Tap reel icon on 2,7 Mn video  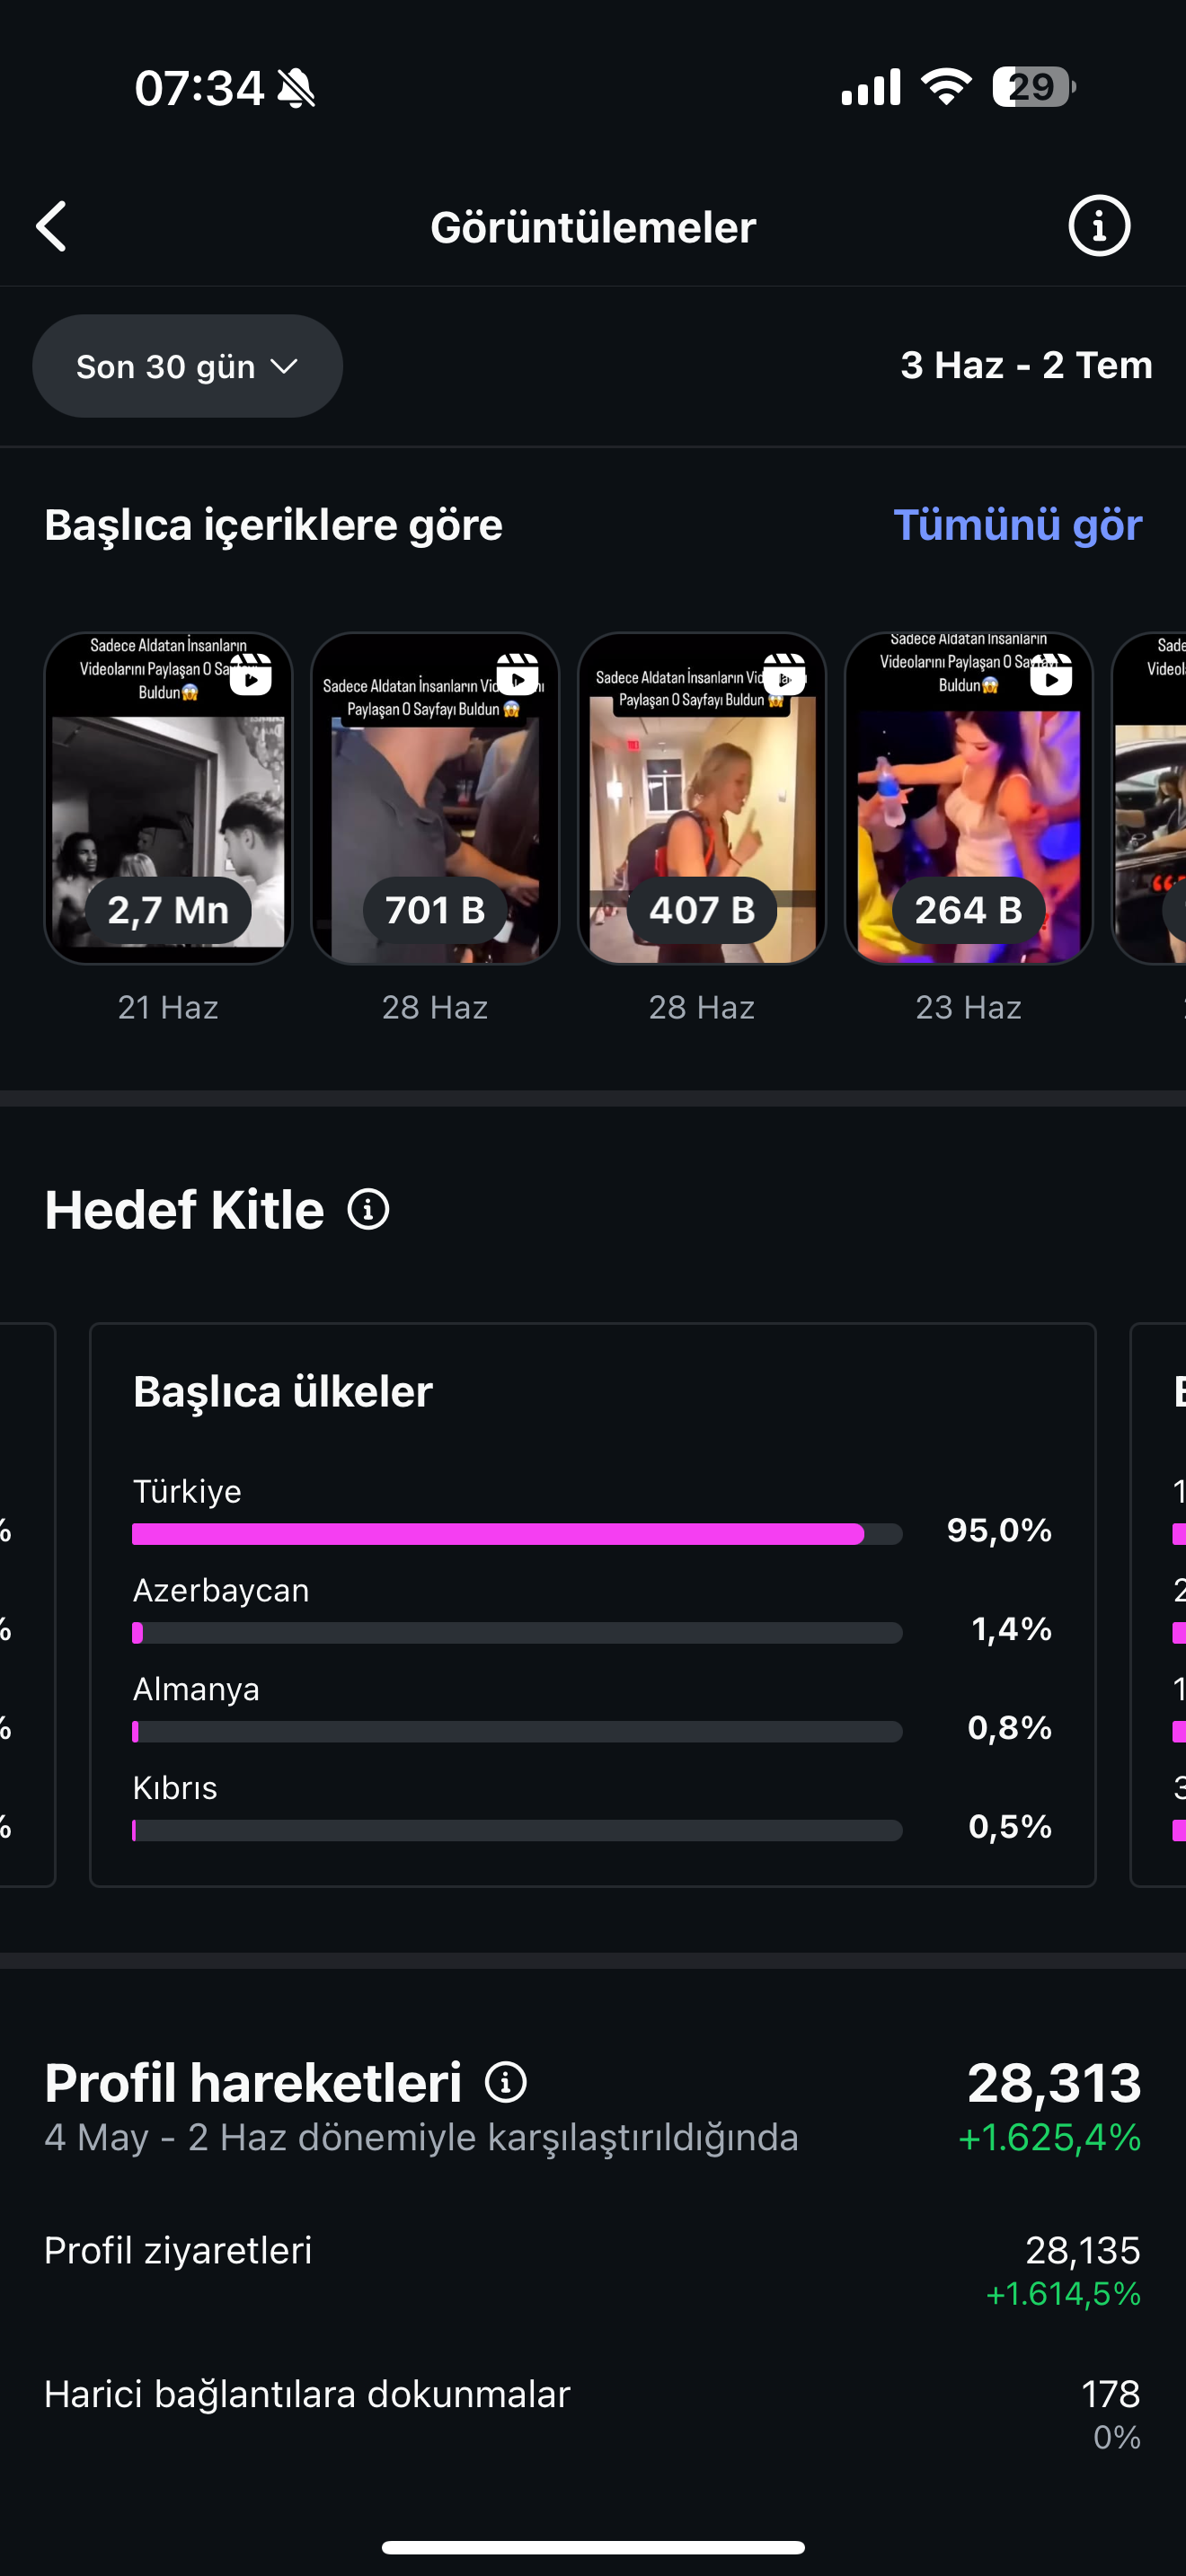tap(251, 674)
